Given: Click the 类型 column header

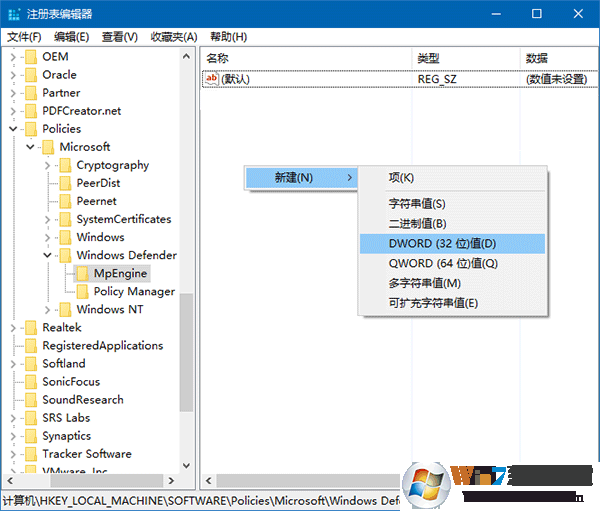Looking at the screenshot, I should (466, 59).
